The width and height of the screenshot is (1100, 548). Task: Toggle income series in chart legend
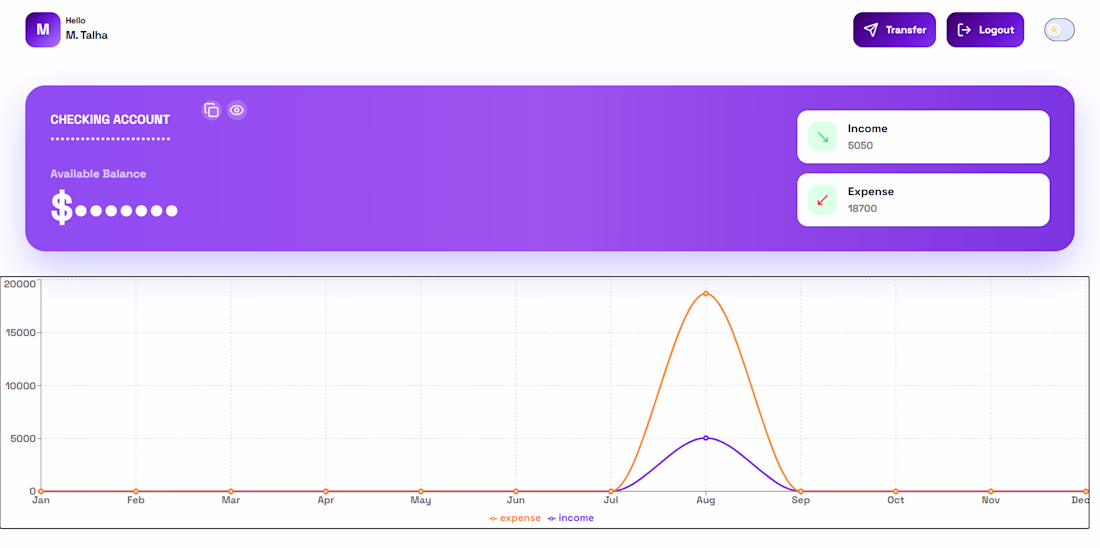point(570,518)
